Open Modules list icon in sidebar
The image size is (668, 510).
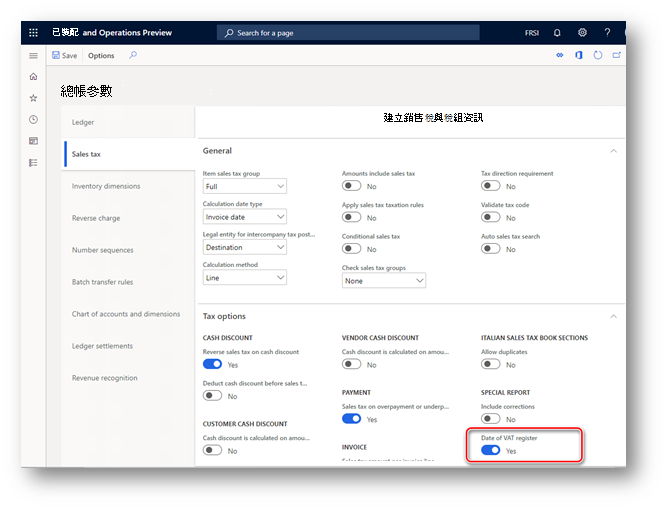click(x=33, y=163)
